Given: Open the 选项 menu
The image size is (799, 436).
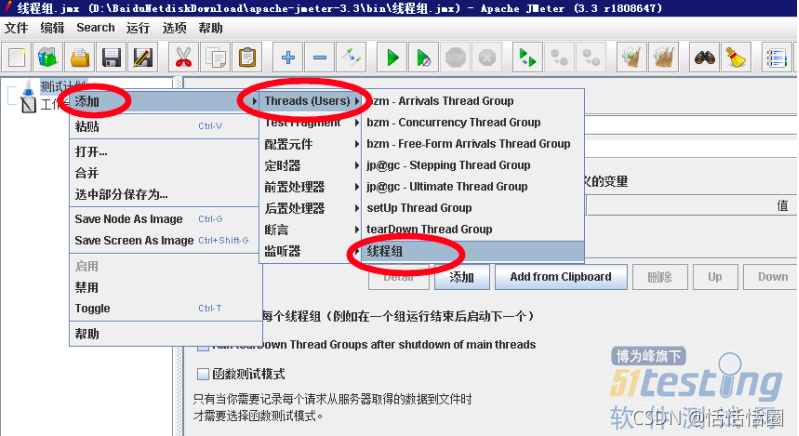Looking at the screenshot, I should 174,28.
